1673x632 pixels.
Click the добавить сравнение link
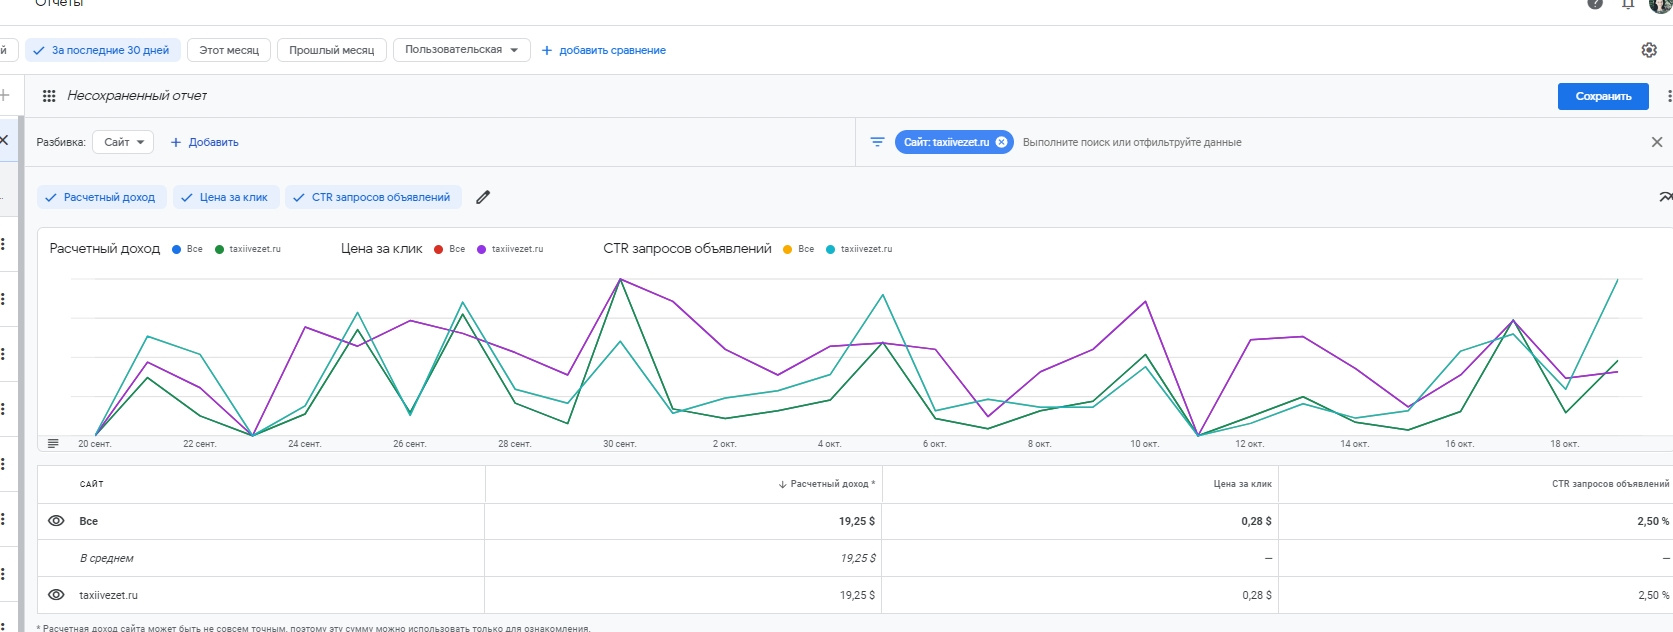click(x=604, y=50)
